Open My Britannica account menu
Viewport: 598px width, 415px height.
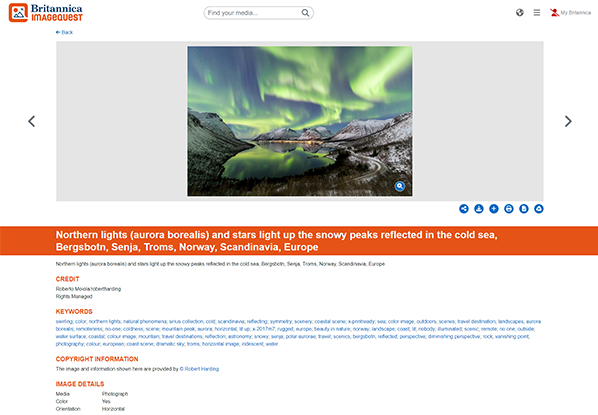click(x=570, y=13)
